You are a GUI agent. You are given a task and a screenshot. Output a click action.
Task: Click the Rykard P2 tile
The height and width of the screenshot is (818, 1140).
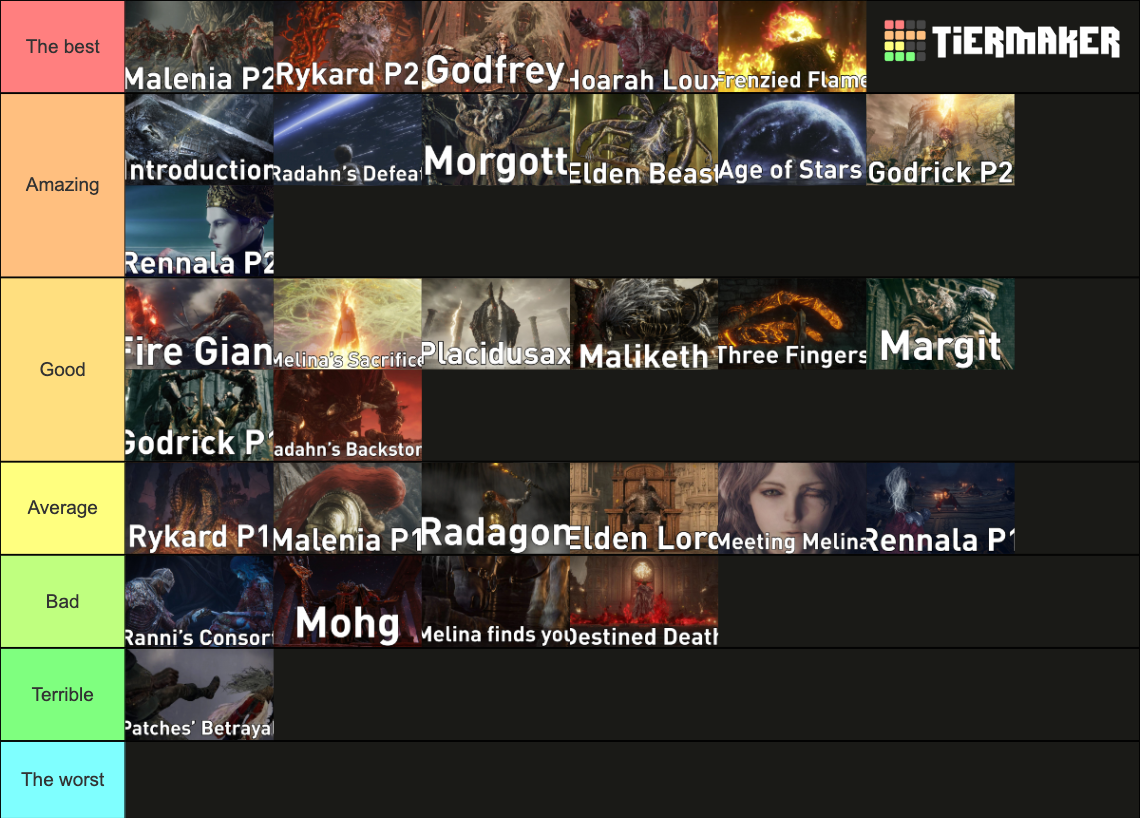coord(348,47)
